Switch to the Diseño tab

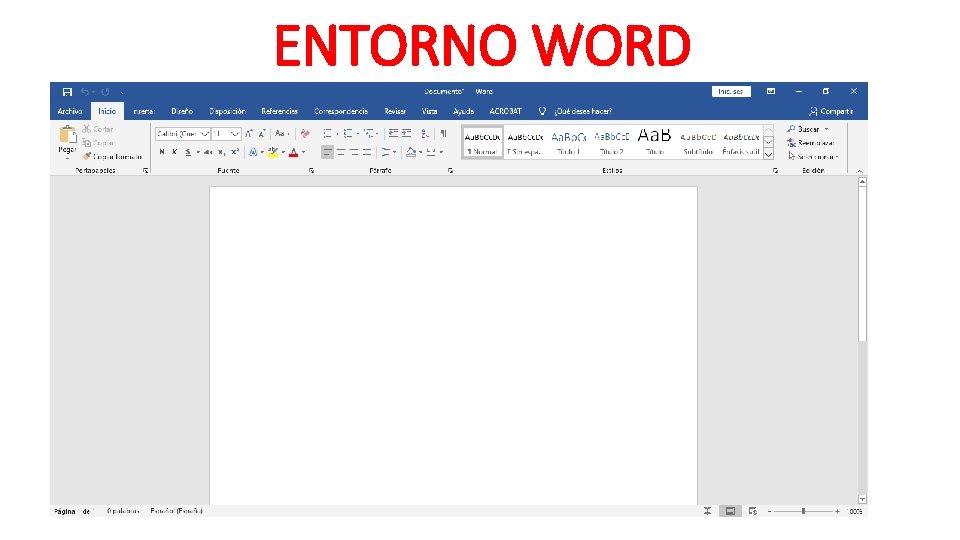tap(182, 111)
